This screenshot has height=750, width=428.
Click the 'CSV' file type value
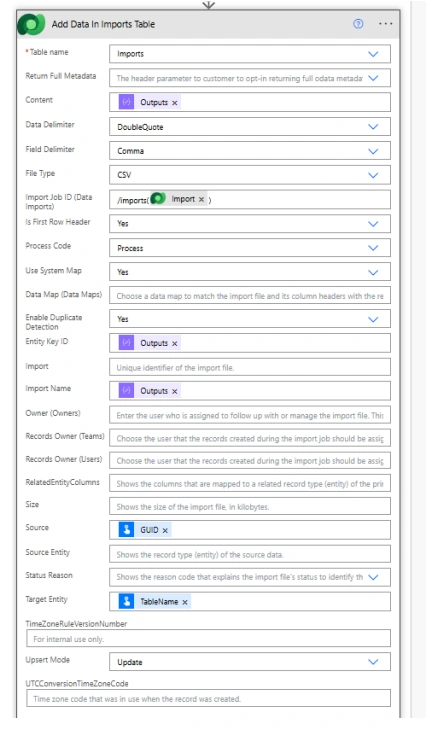(124, 175)
